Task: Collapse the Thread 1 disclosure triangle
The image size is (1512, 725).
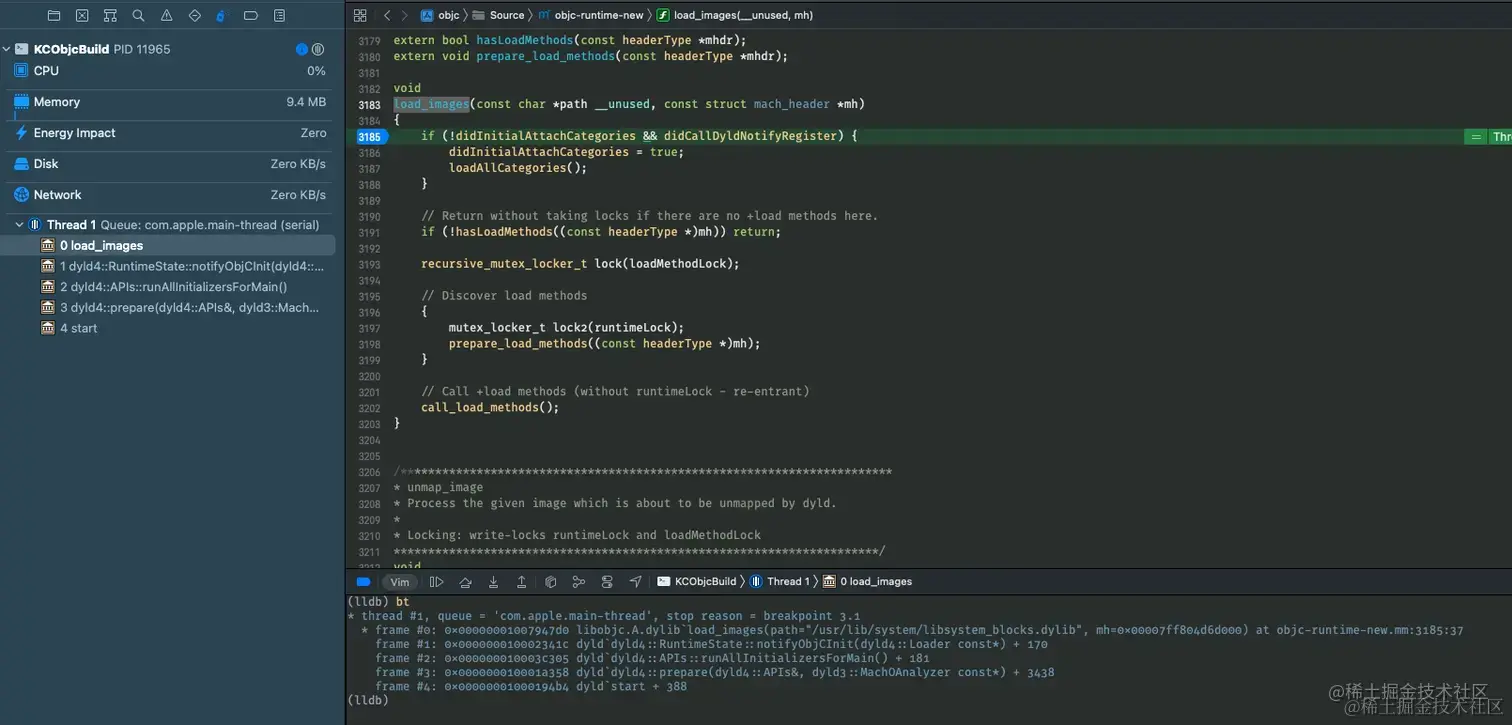Action: pos(19,225)
